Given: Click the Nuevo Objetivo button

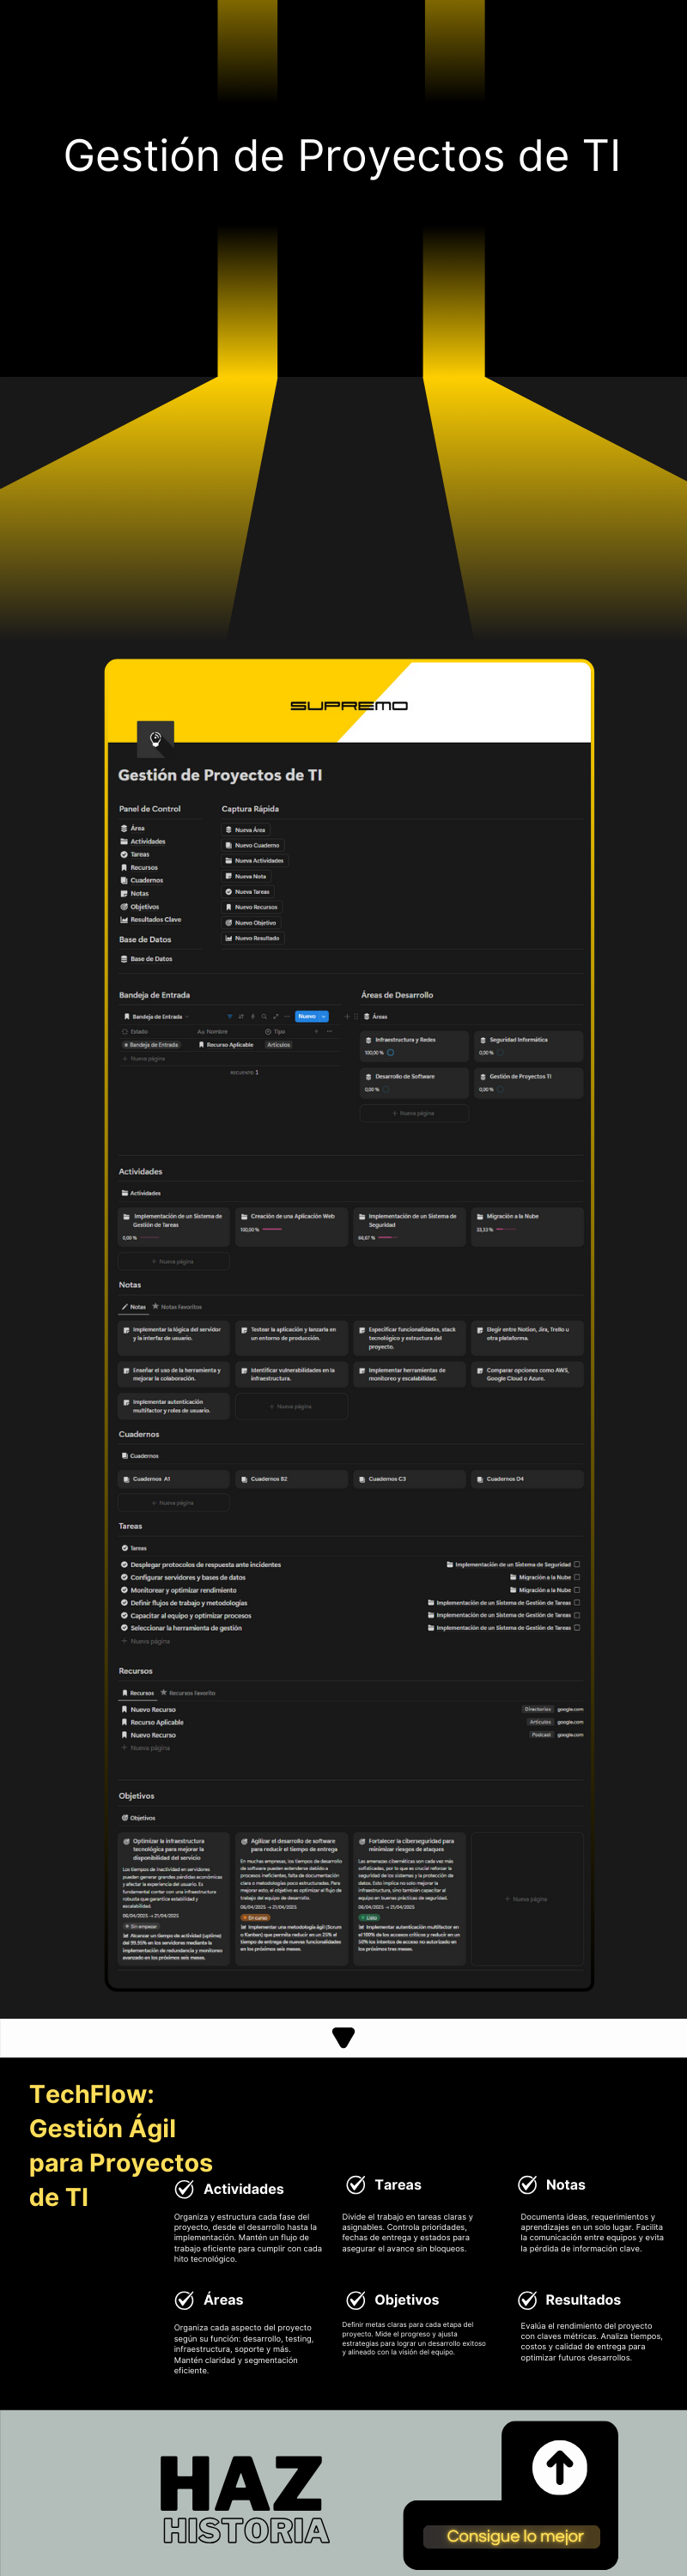Looking at the screenshot, I should click(x=251, y=922).
